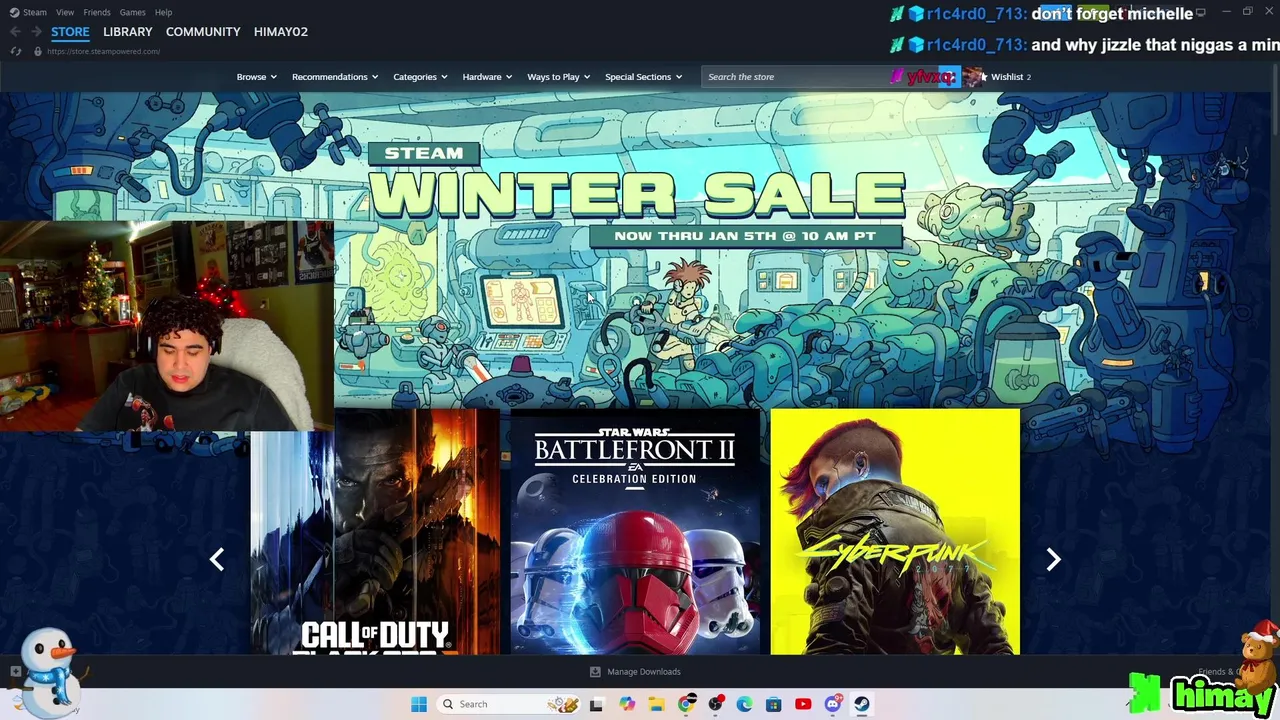The width and height of the screenshot is (1280, 720).
Task: Go back with the left navigation arrow
Action: pyautogui.click(x=15, y=32)
